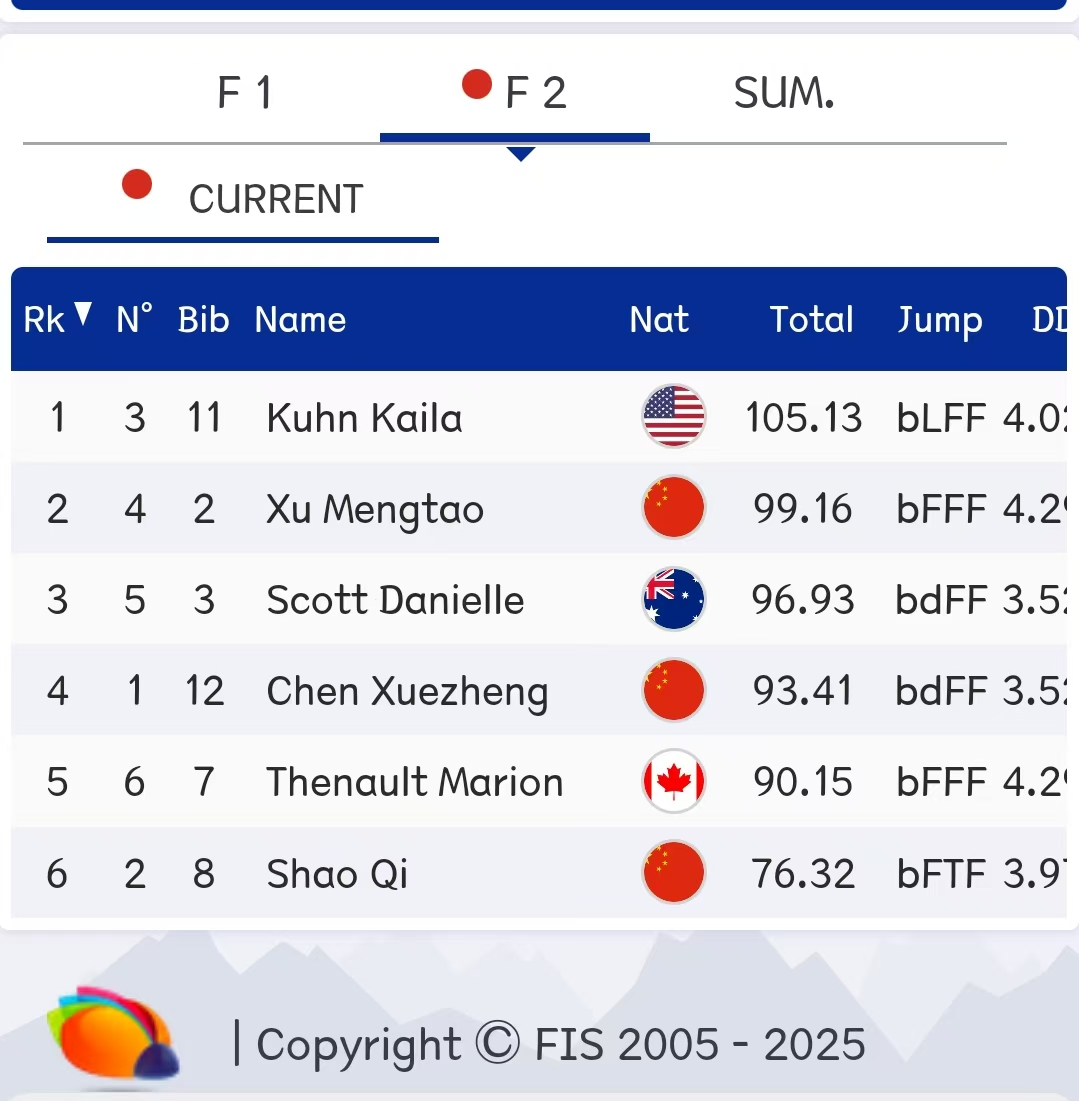The image size is (1079, 1101).
Task: Click the Australia flag beside Scott Danielle
Action: [673, 599]
